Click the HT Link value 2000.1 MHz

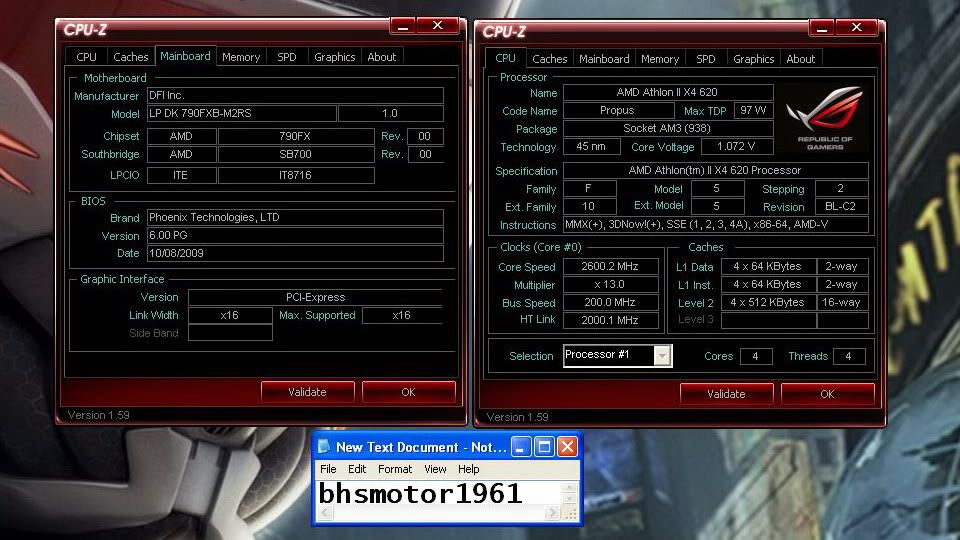pyautogui.click(x=610, y=320)
